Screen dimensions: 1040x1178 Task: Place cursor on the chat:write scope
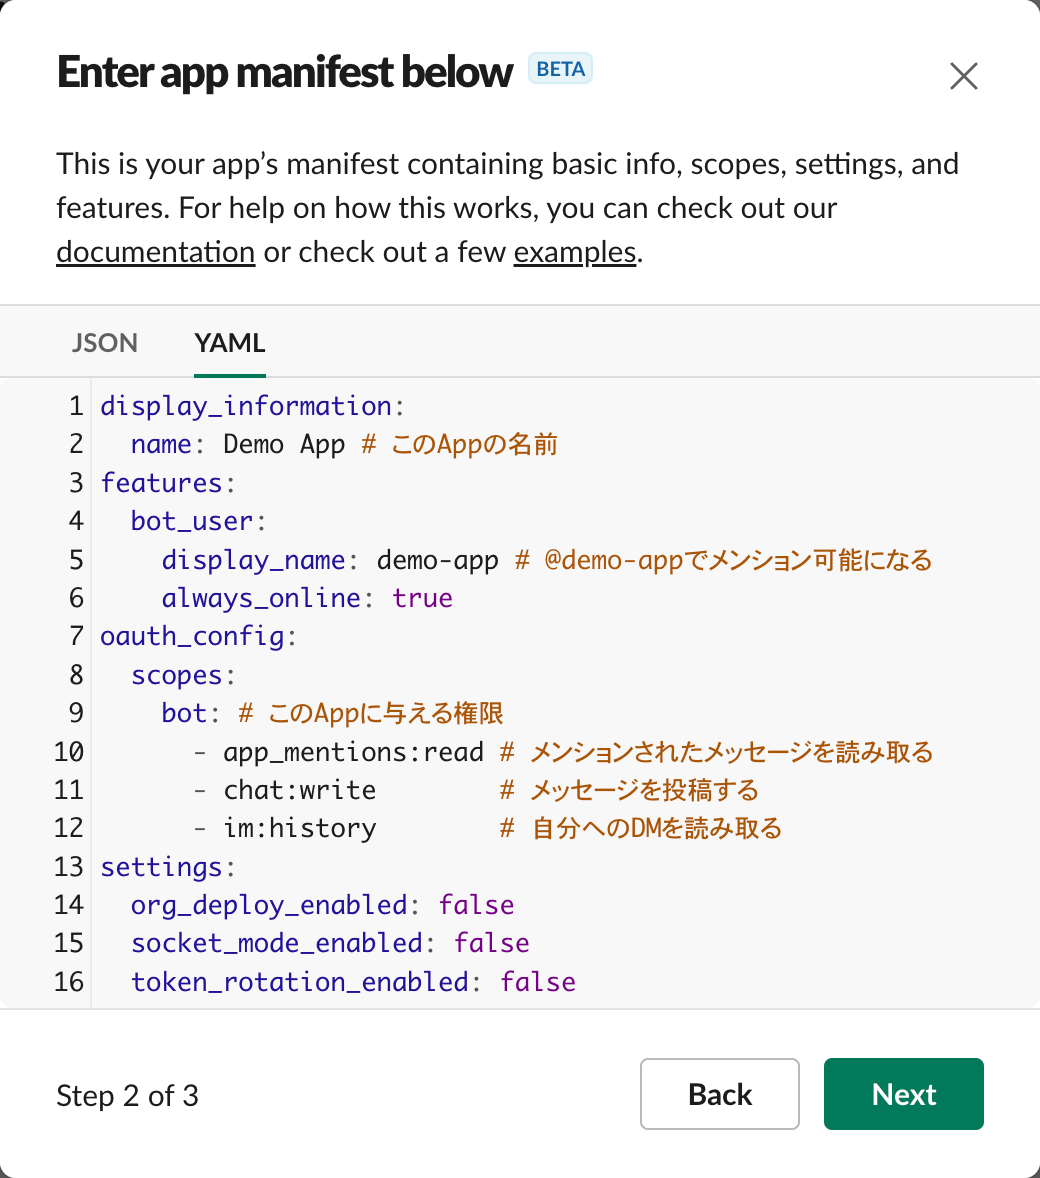[x=299, y=790]
